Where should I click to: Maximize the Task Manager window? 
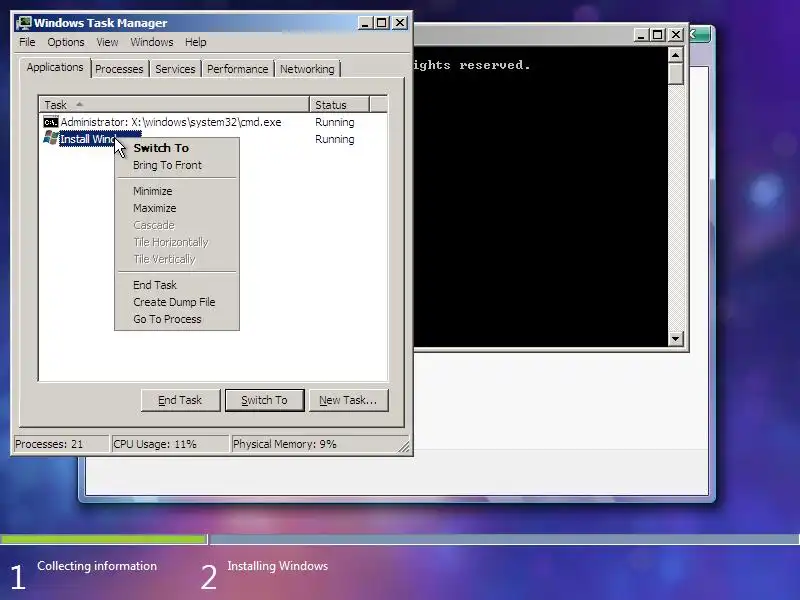pyautogui.click(x=382, y=23)
